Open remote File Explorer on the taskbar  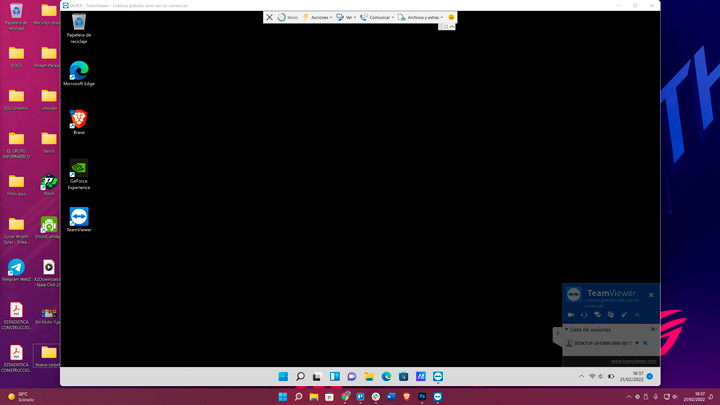tap(369, 377)
